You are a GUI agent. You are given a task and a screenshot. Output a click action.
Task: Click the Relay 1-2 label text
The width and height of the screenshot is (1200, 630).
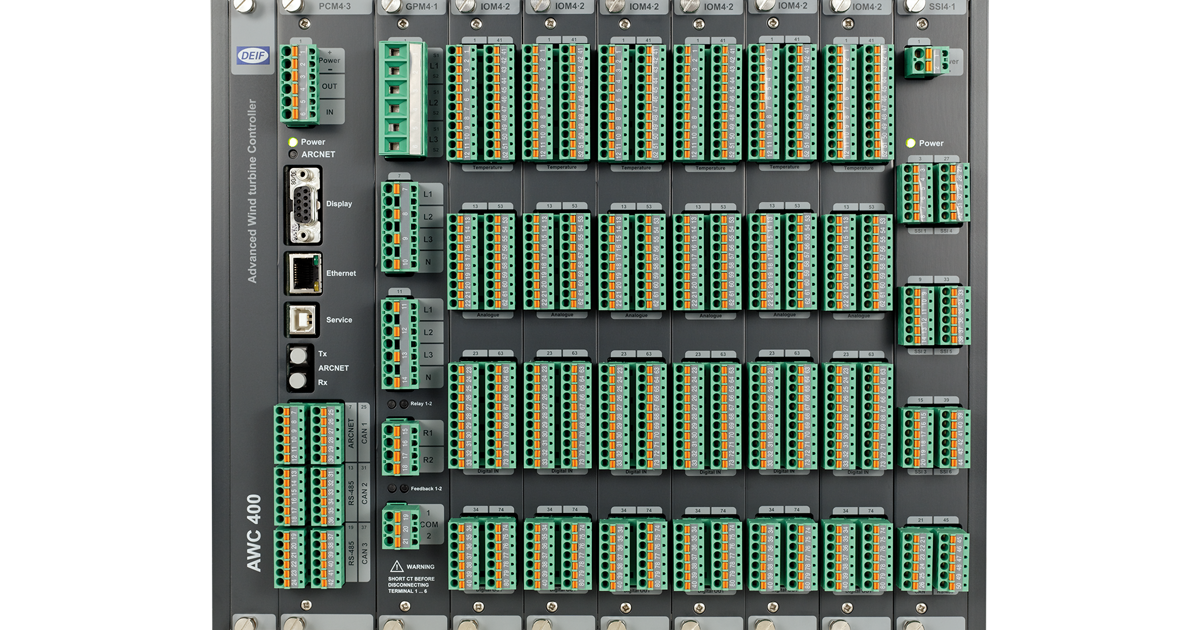click(421, 404)
